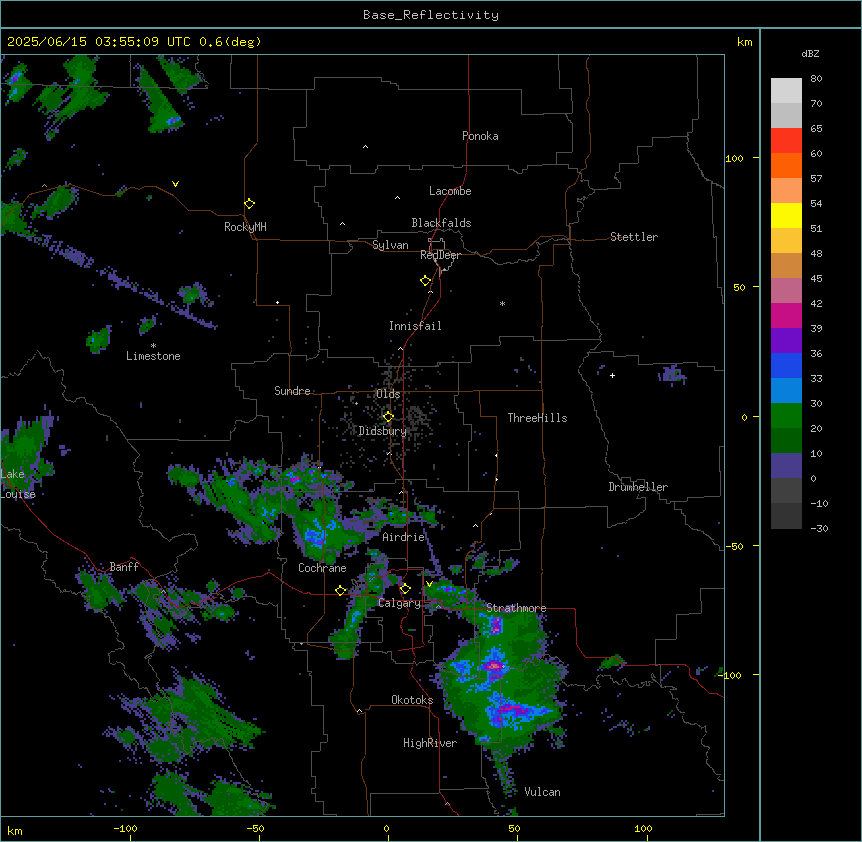Viewport: 862px width, 842px height.
Task: Click the Sylvan label
Action: (x=390, y=245)
